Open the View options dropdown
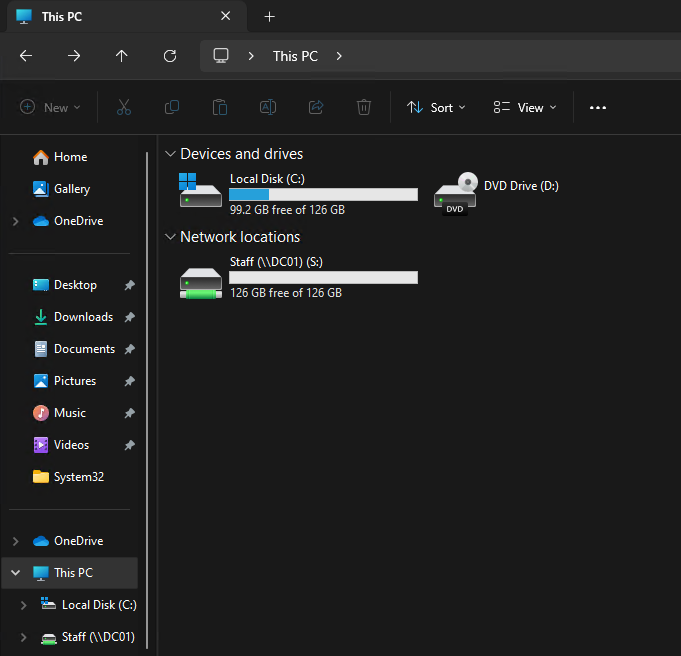 tap(525, 107)
